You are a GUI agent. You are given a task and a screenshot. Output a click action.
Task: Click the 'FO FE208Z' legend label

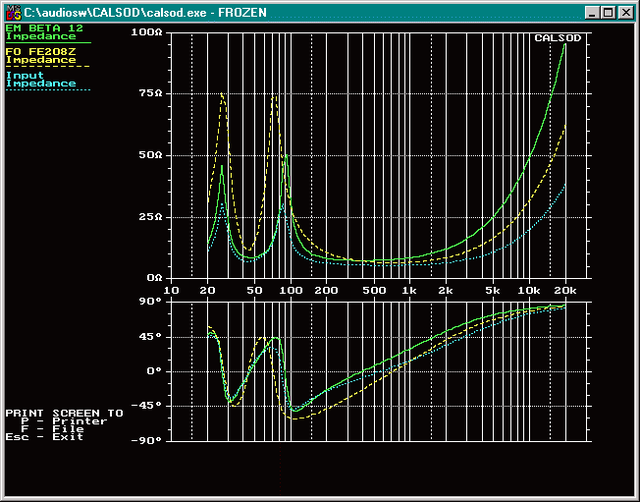40,52
